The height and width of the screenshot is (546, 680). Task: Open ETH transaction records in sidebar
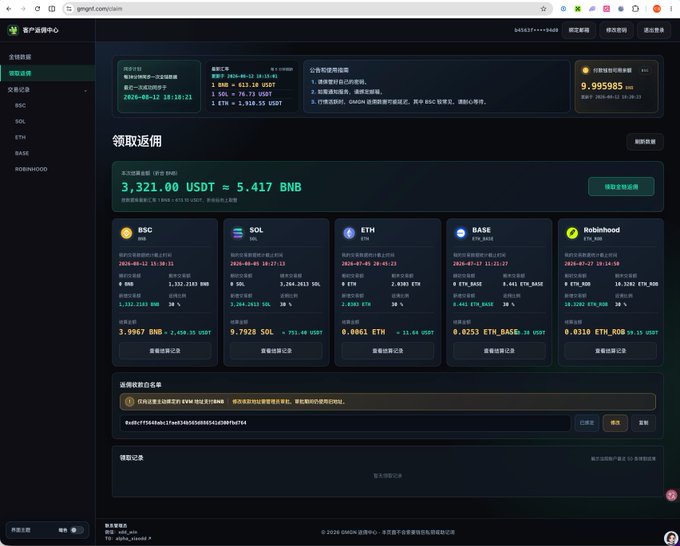pos(20,137)
